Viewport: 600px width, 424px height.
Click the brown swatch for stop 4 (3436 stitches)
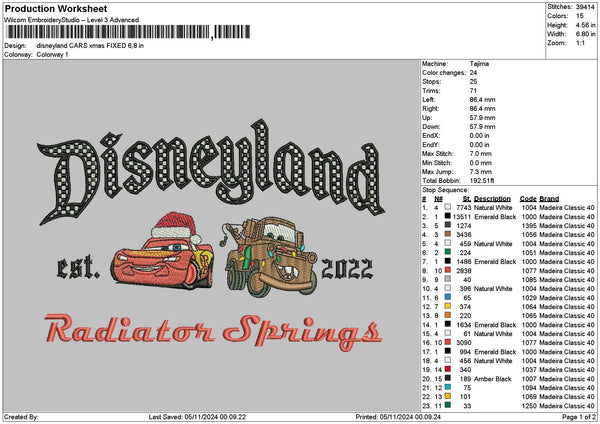pyautogui.click(x=447, y=235)
